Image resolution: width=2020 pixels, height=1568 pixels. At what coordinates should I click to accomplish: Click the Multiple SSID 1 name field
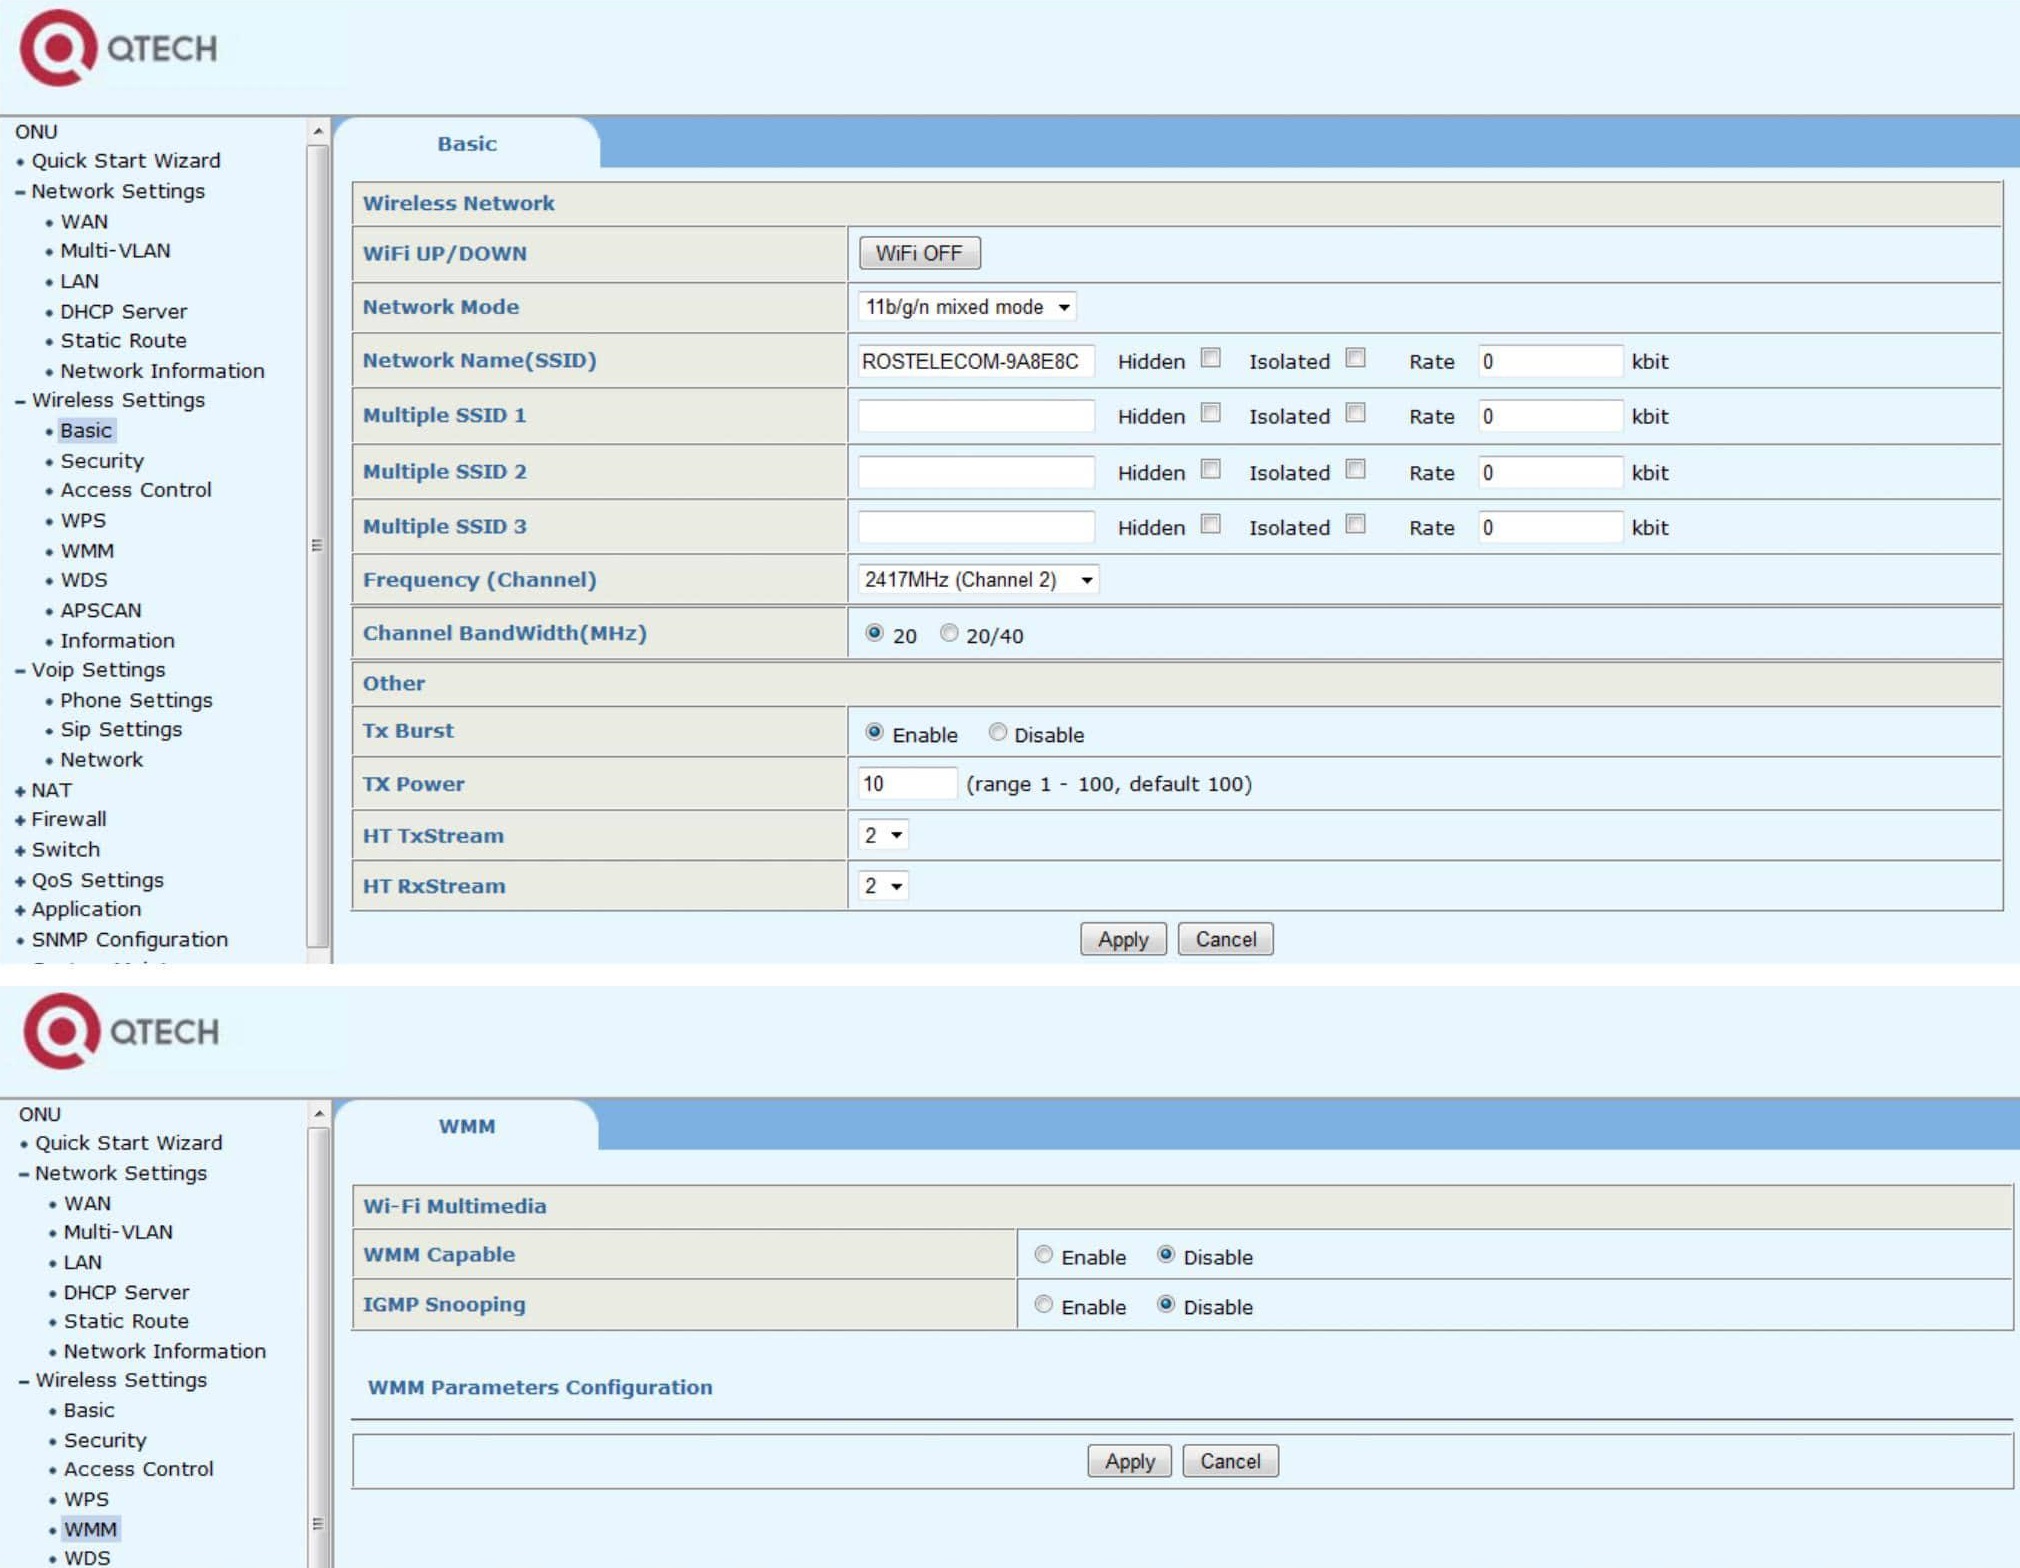976,416
